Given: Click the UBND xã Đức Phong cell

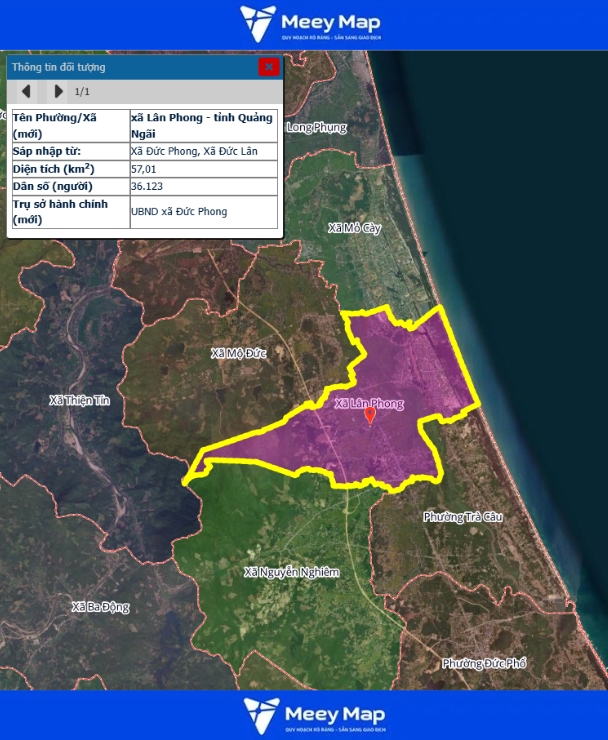Looking at the screenshot, I should [x=179, y=212].
